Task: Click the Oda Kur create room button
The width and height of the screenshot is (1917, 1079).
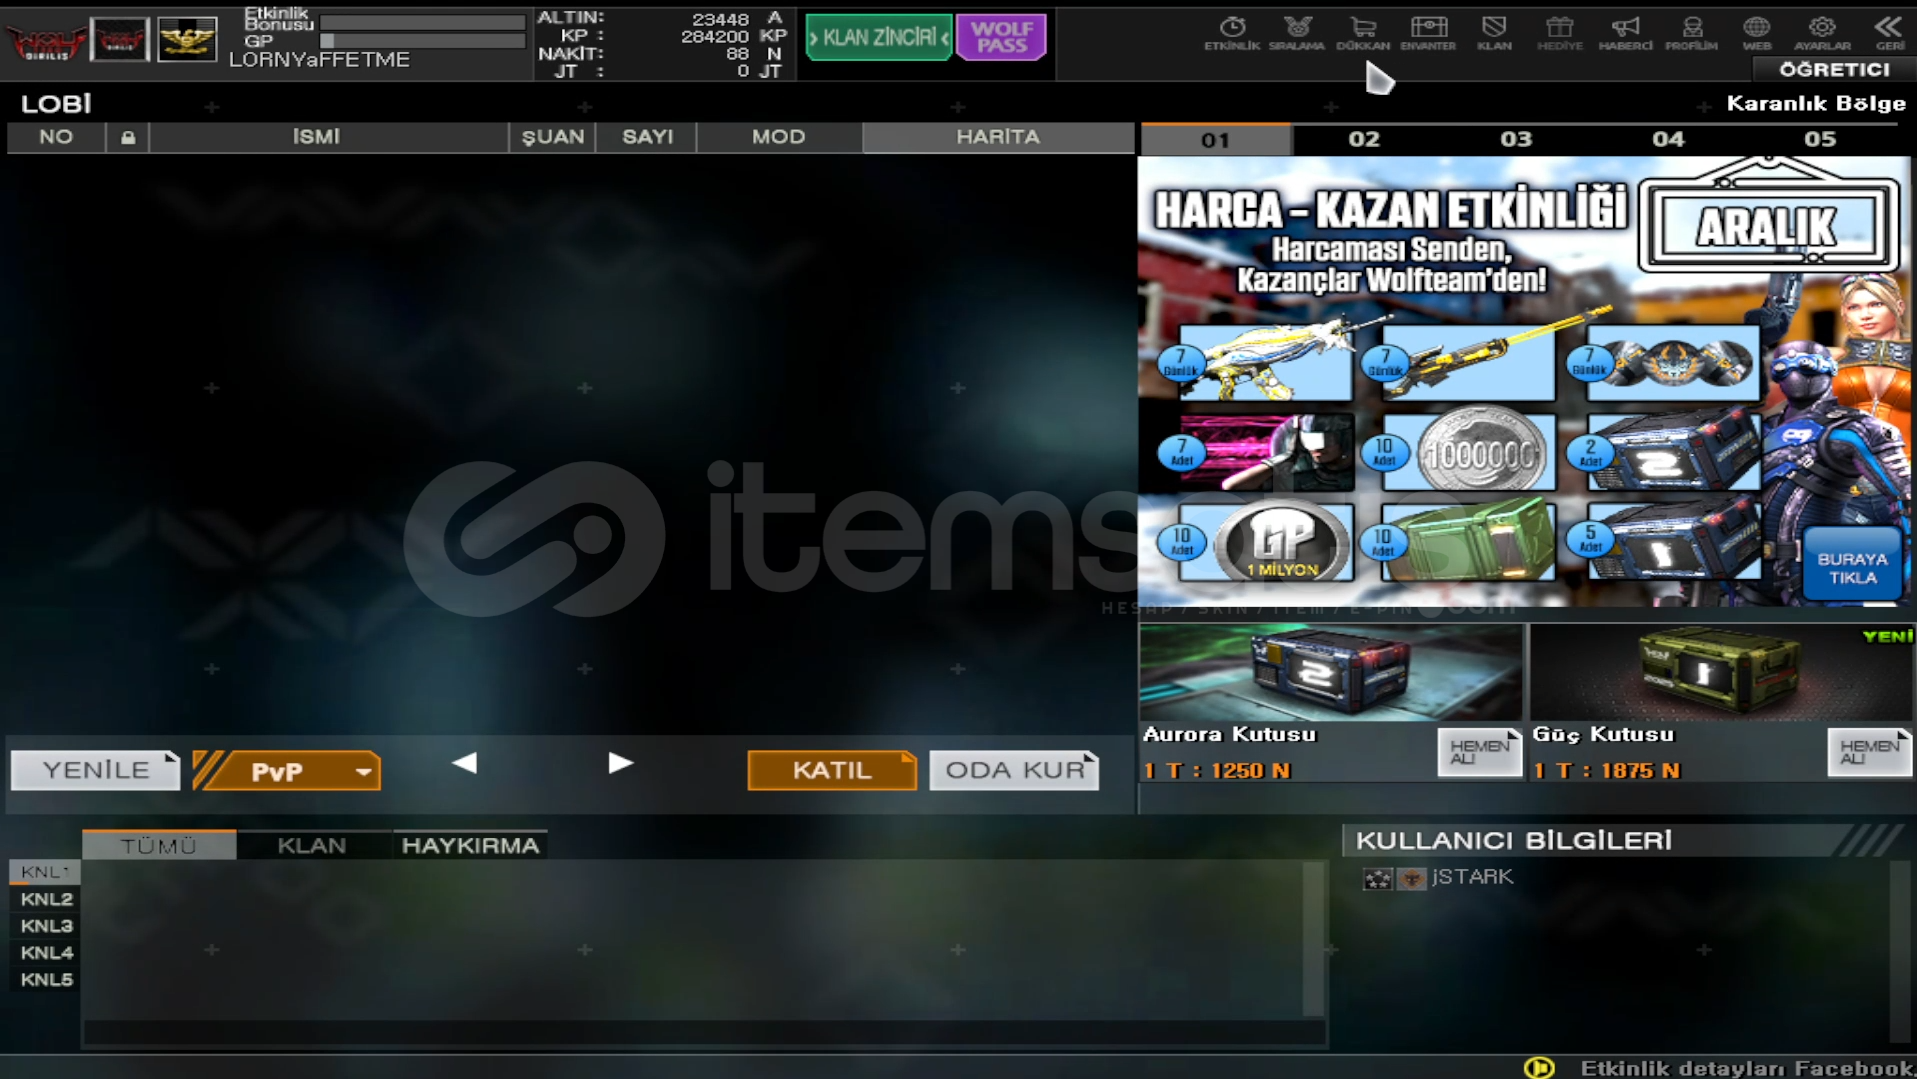Action: [x=1014, y=770]
